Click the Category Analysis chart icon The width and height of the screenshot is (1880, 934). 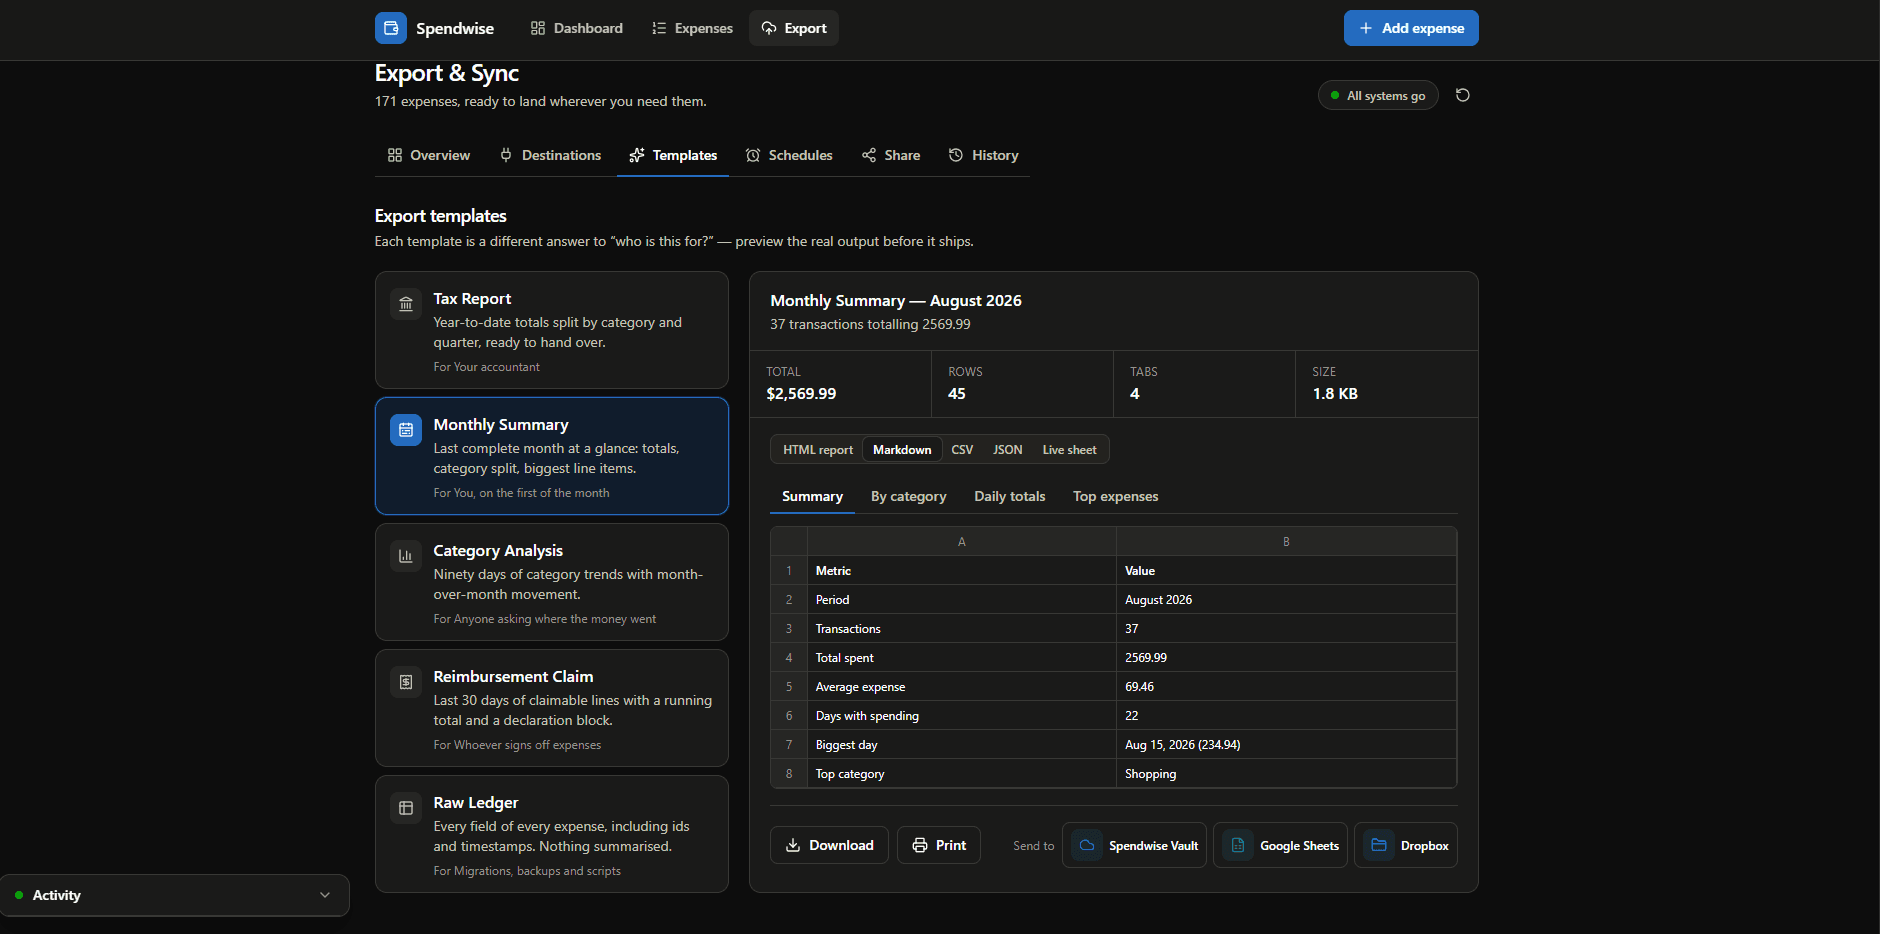tap(406, 556)
